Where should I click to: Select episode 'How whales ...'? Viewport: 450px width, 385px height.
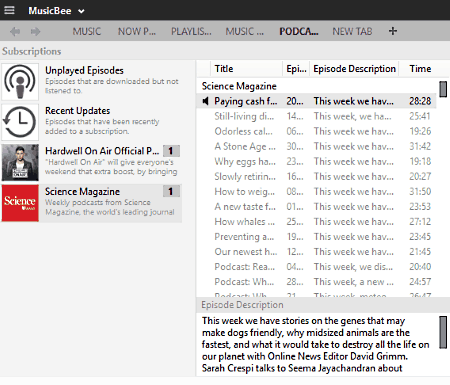tap(245, 222)
